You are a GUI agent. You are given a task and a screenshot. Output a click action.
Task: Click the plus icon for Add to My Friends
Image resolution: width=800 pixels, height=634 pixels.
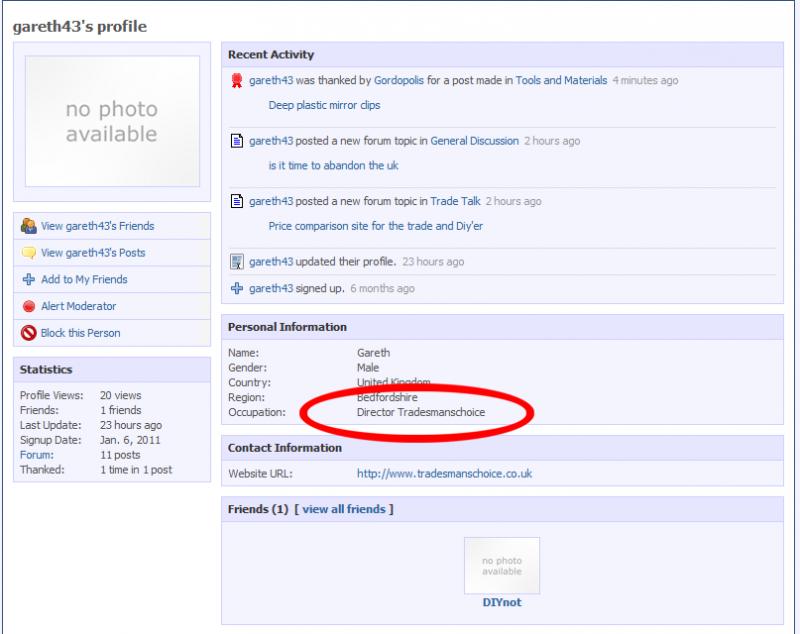point(29,280)
